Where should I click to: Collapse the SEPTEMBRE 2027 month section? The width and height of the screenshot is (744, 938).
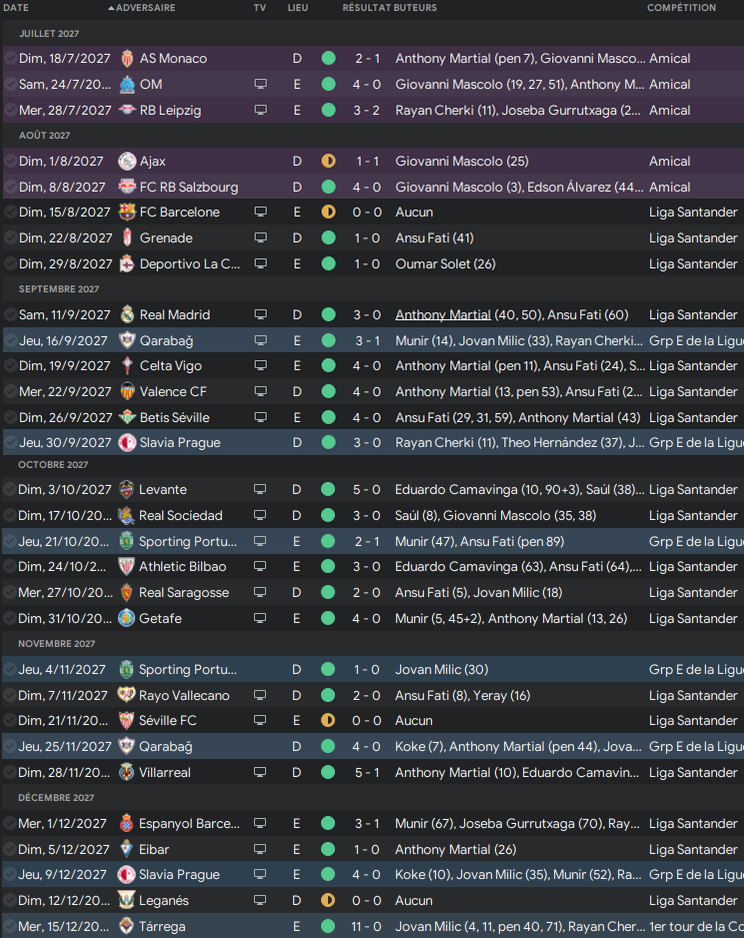59,289
